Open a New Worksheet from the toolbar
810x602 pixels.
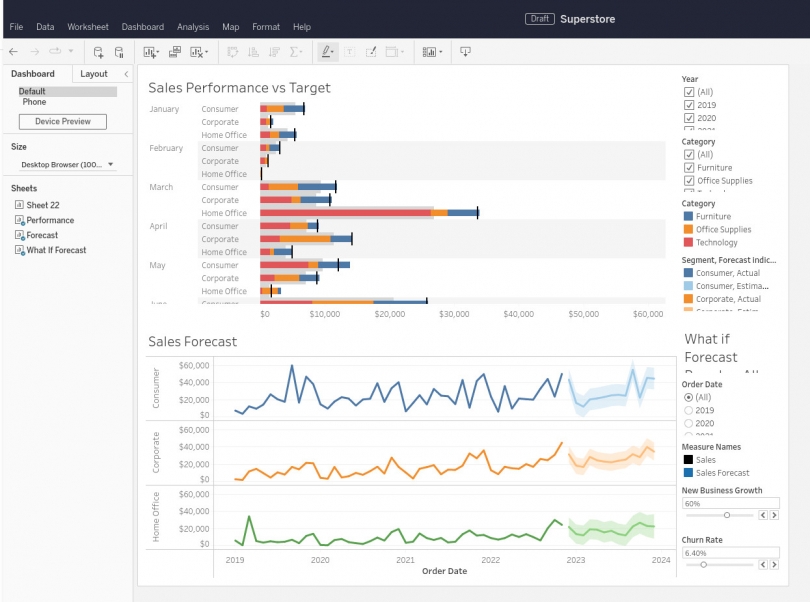coord(147,50)
